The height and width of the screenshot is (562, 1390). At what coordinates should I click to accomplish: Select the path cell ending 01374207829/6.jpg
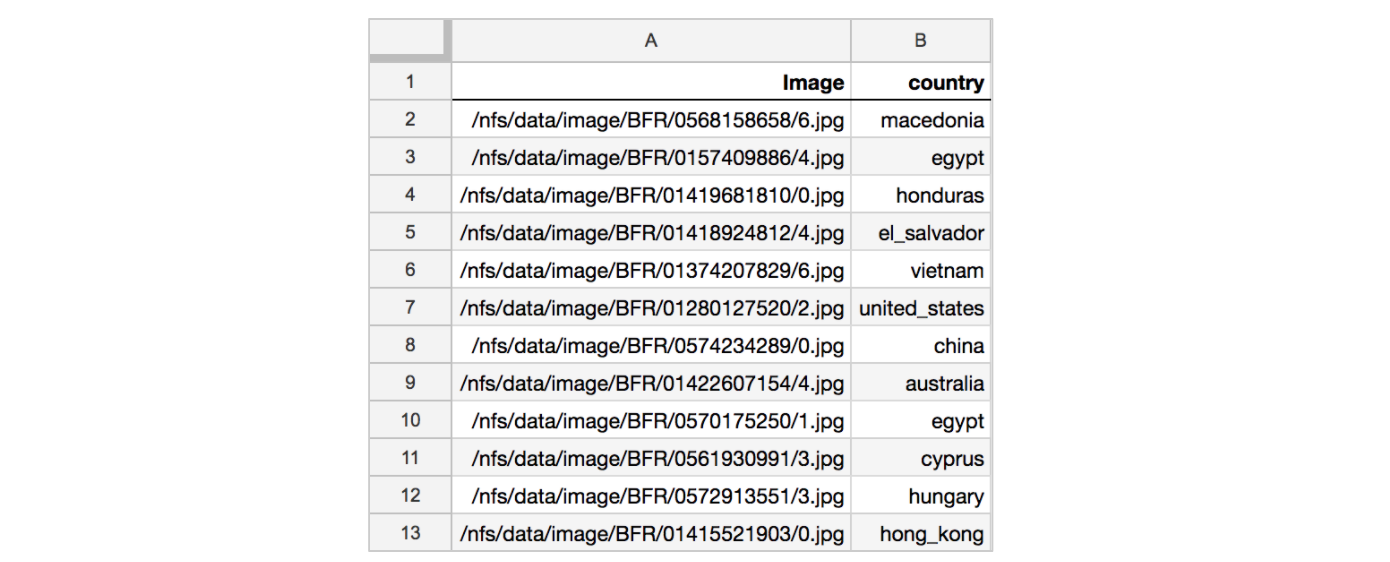pos(651,270)
